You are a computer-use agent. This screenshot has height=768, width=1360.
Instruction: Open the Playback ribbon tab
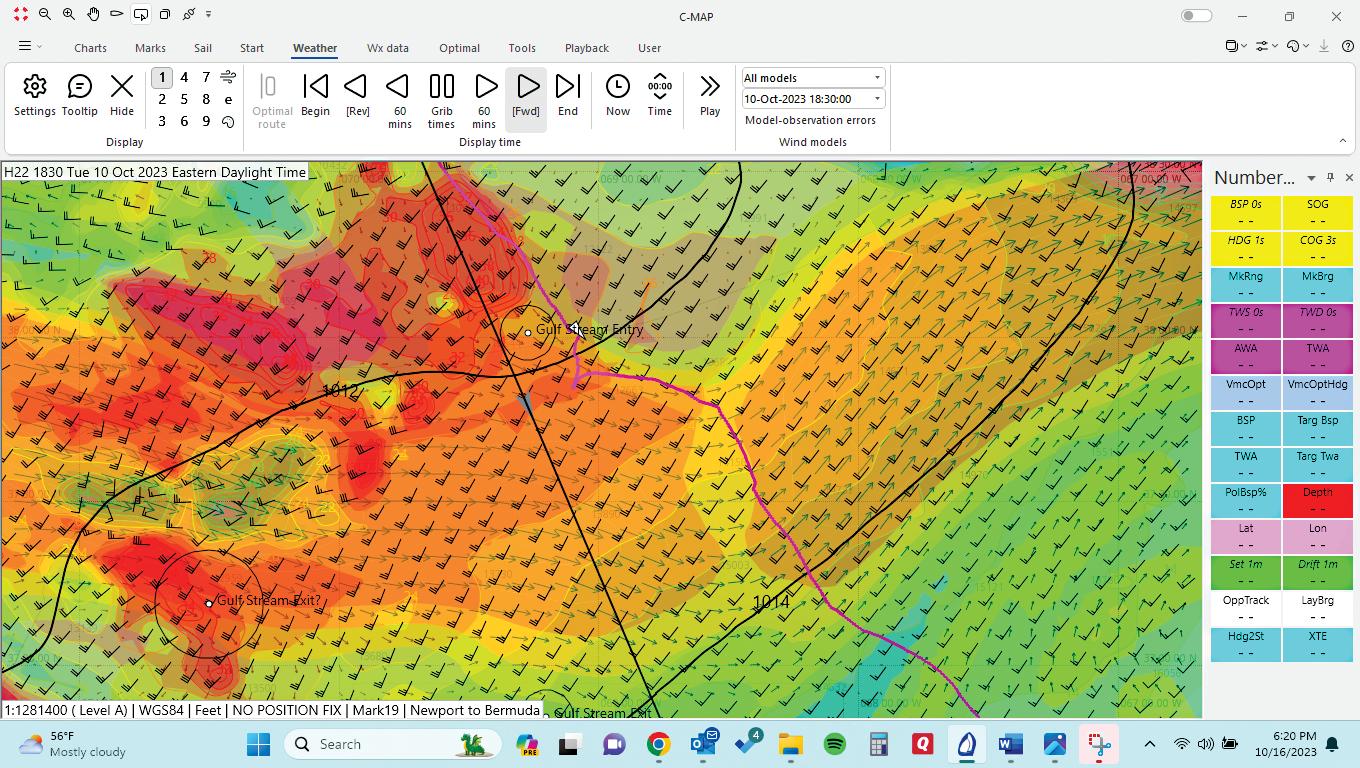586,48
